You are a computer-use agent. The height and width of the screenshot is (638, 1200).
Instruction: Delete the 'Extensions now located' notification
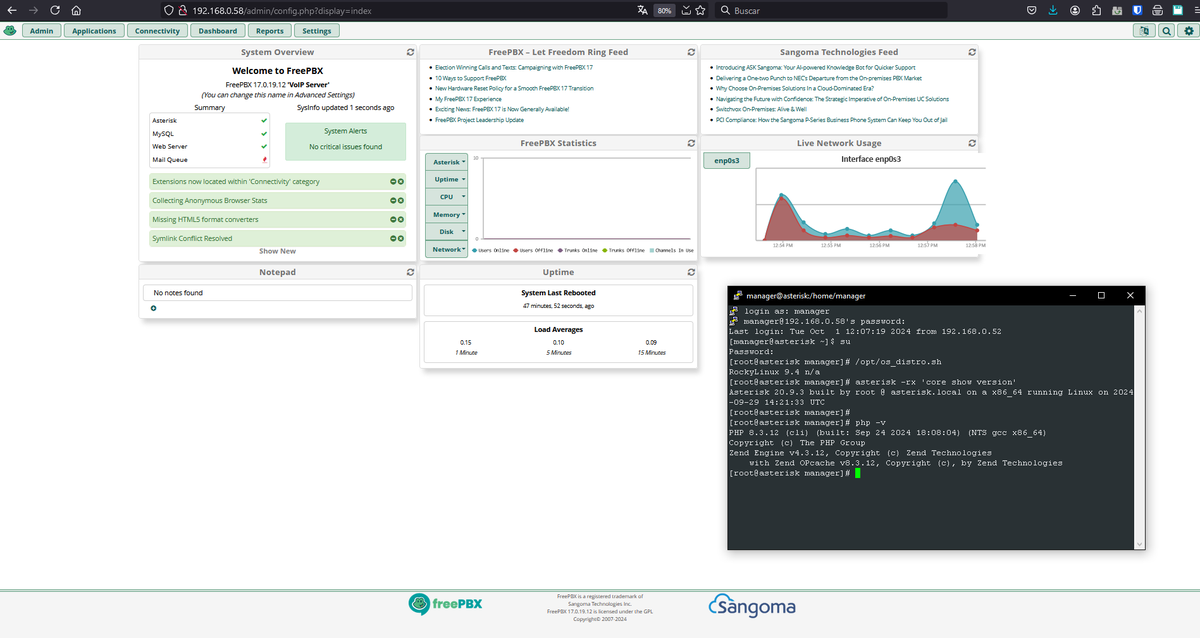tap(400, 181)
